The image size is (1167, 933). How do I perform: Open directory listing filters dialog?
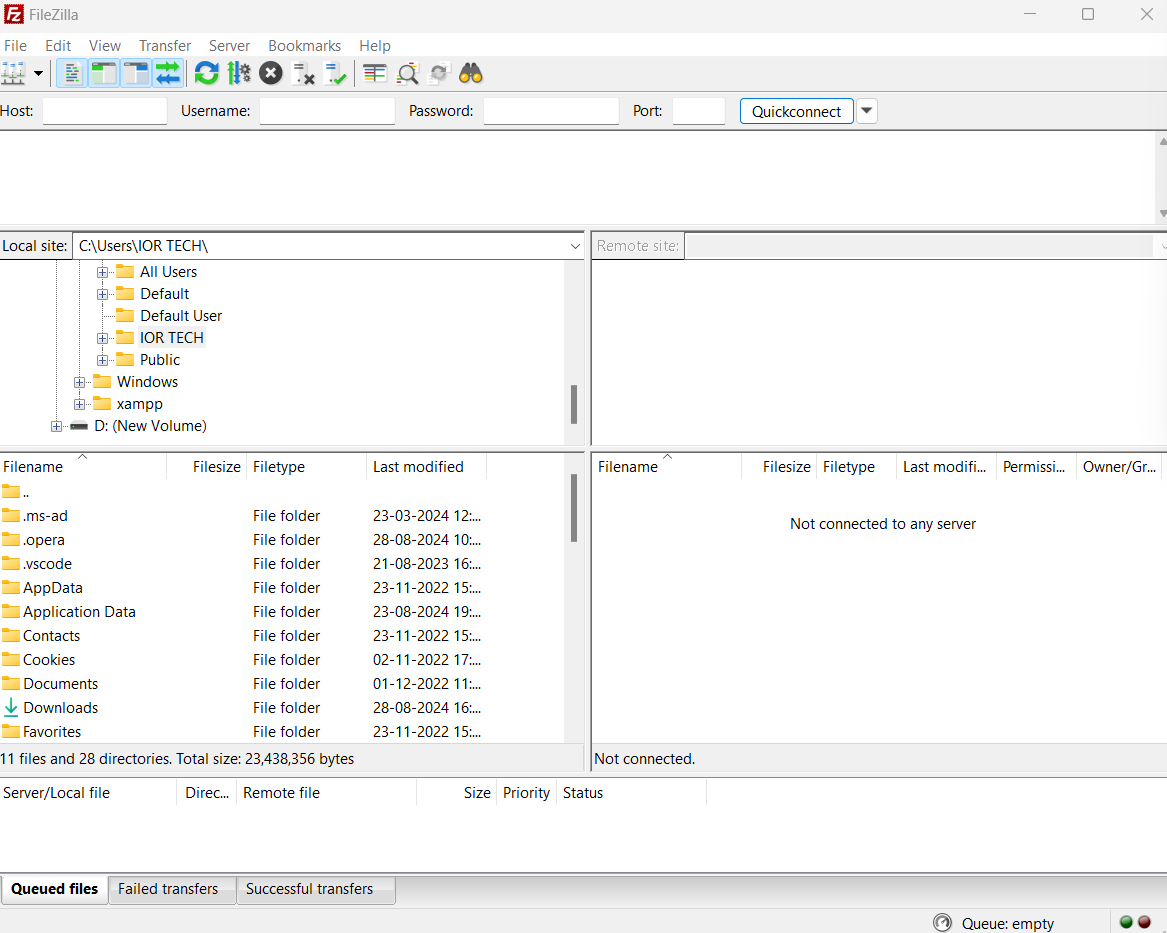pyautogui.click(x=374, y=74)
